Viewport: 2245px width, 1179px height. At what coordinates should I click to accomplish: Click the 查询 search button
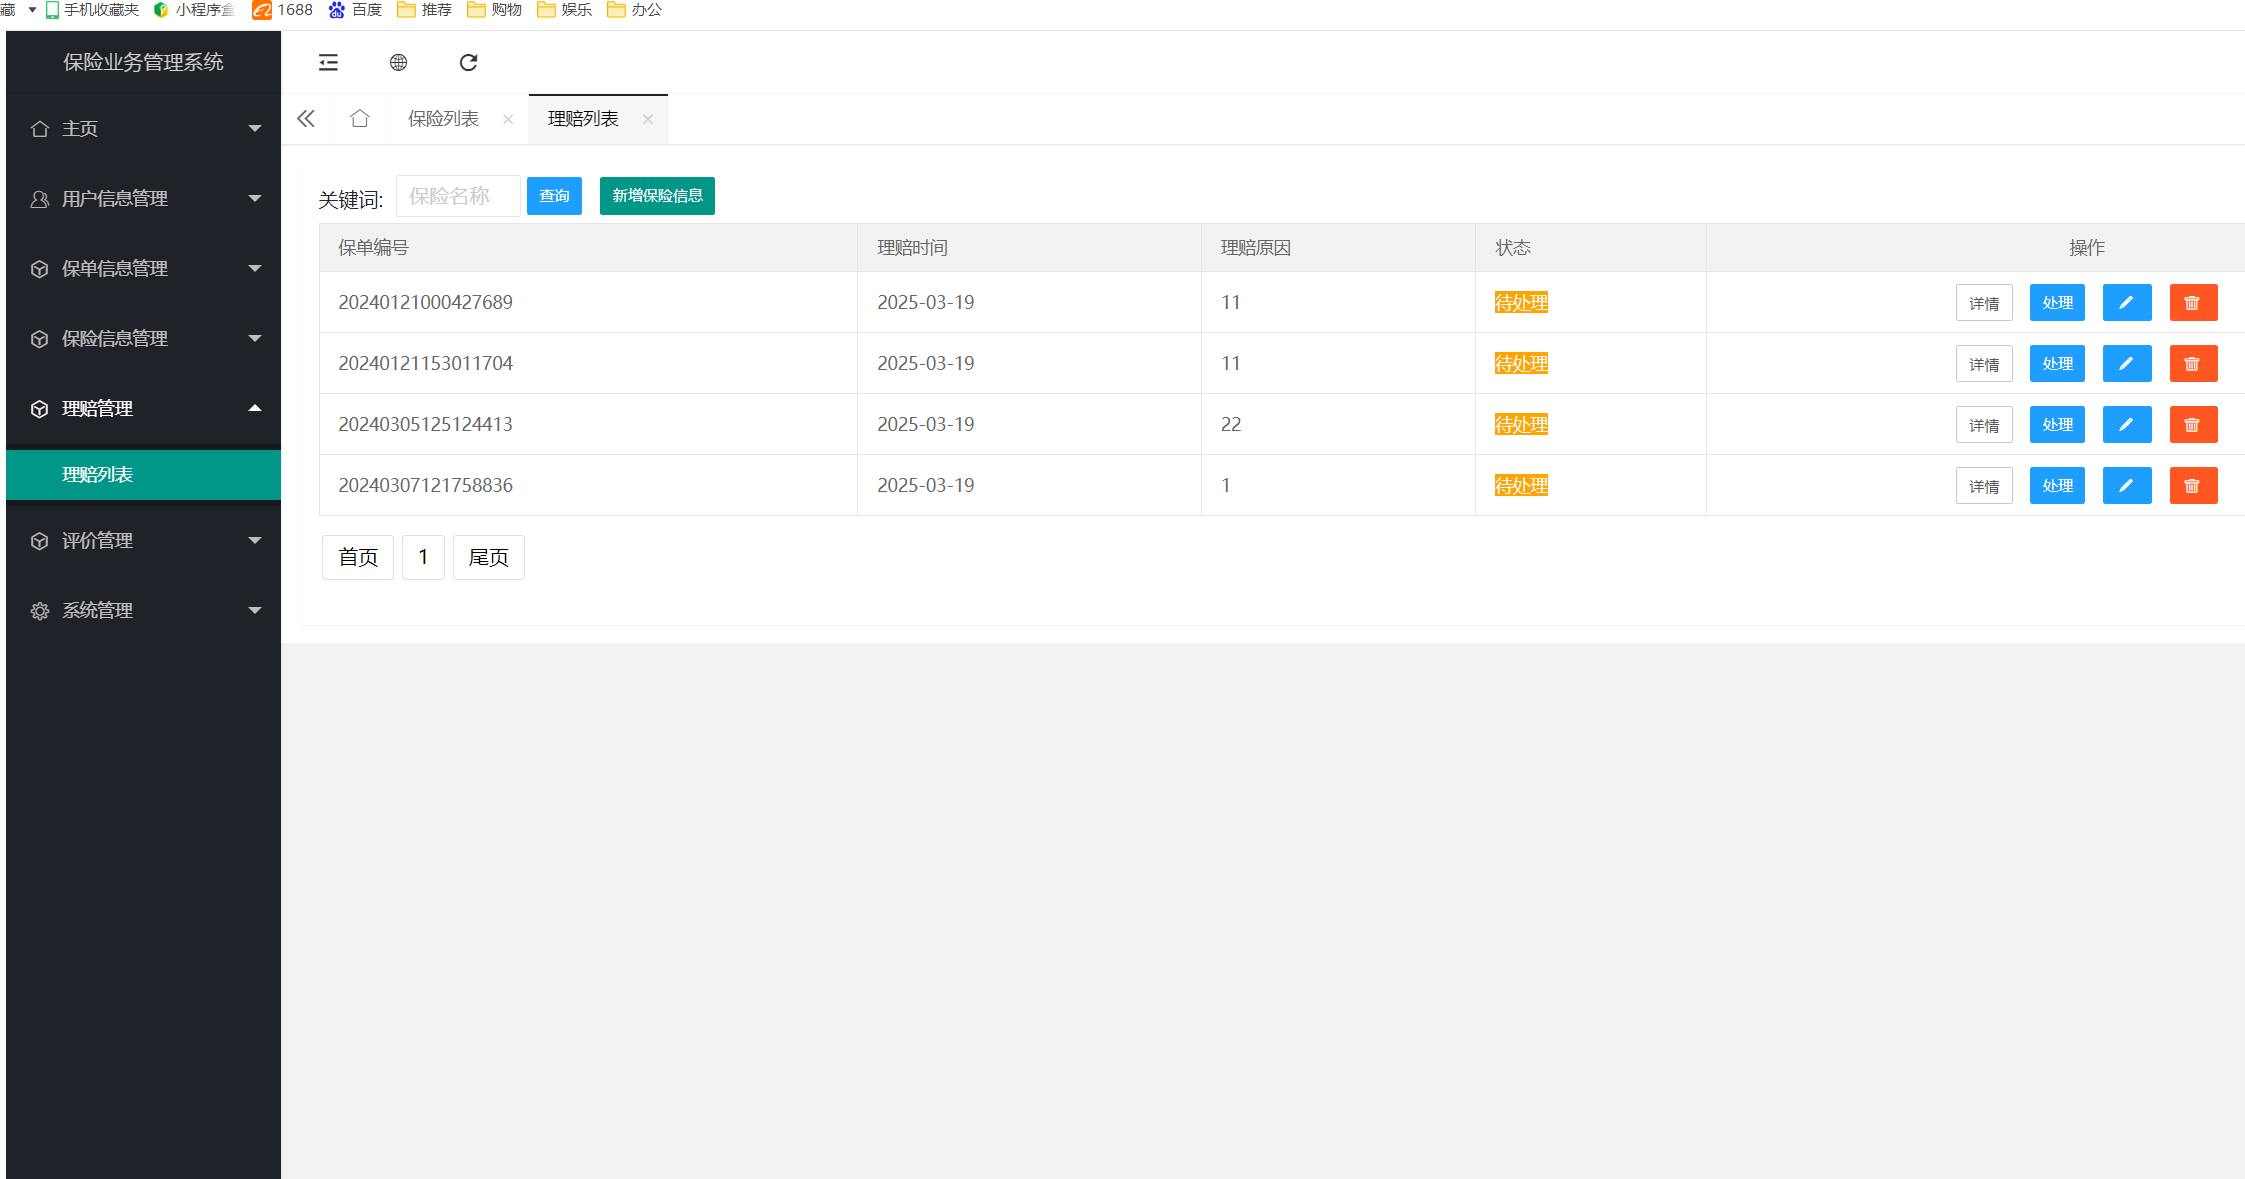(554, 196)
